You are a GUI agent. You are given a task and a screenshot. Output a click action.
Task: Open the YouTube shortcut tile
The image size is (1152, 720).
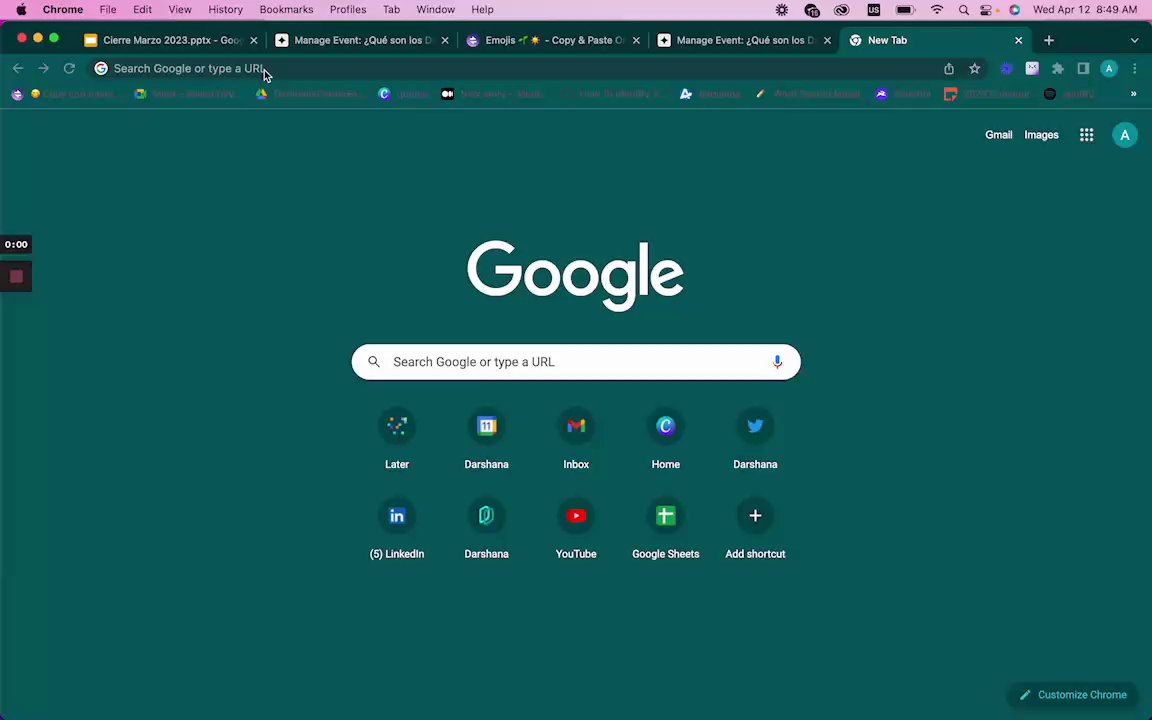(x=576, y=529)
